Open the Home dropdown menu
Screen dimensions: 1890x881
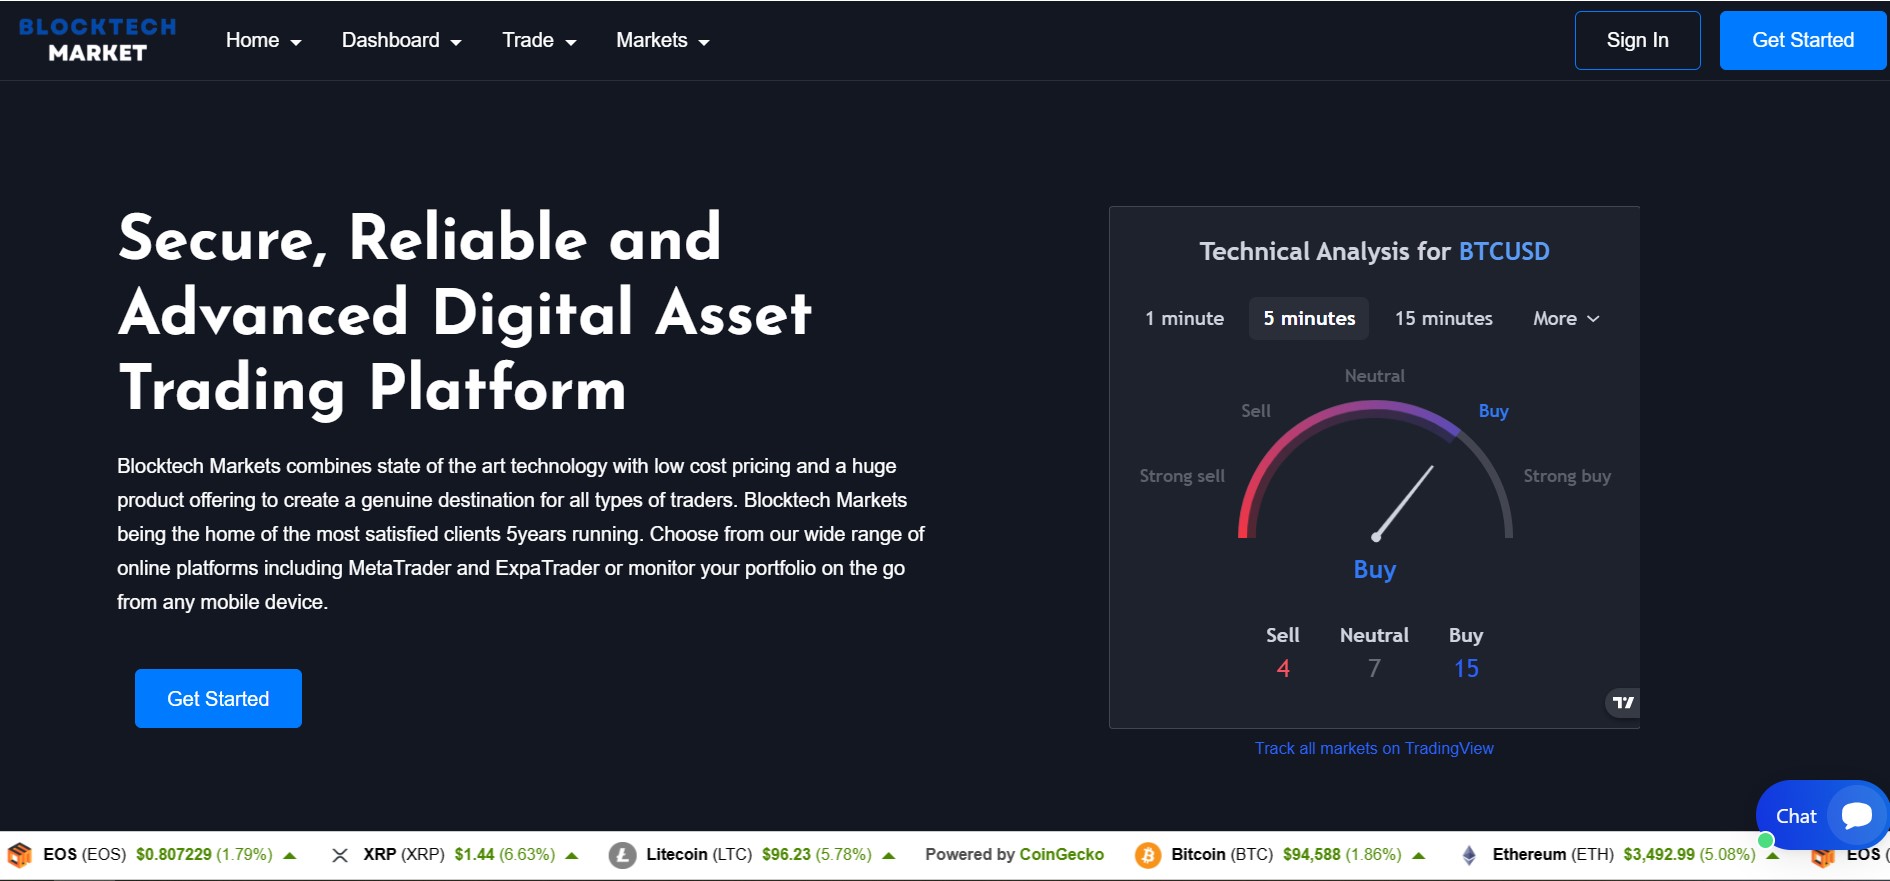click(263, 40)
